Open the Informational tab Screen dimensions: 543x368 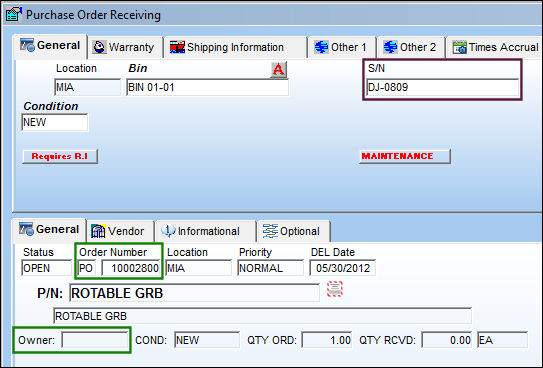[206, 231]
